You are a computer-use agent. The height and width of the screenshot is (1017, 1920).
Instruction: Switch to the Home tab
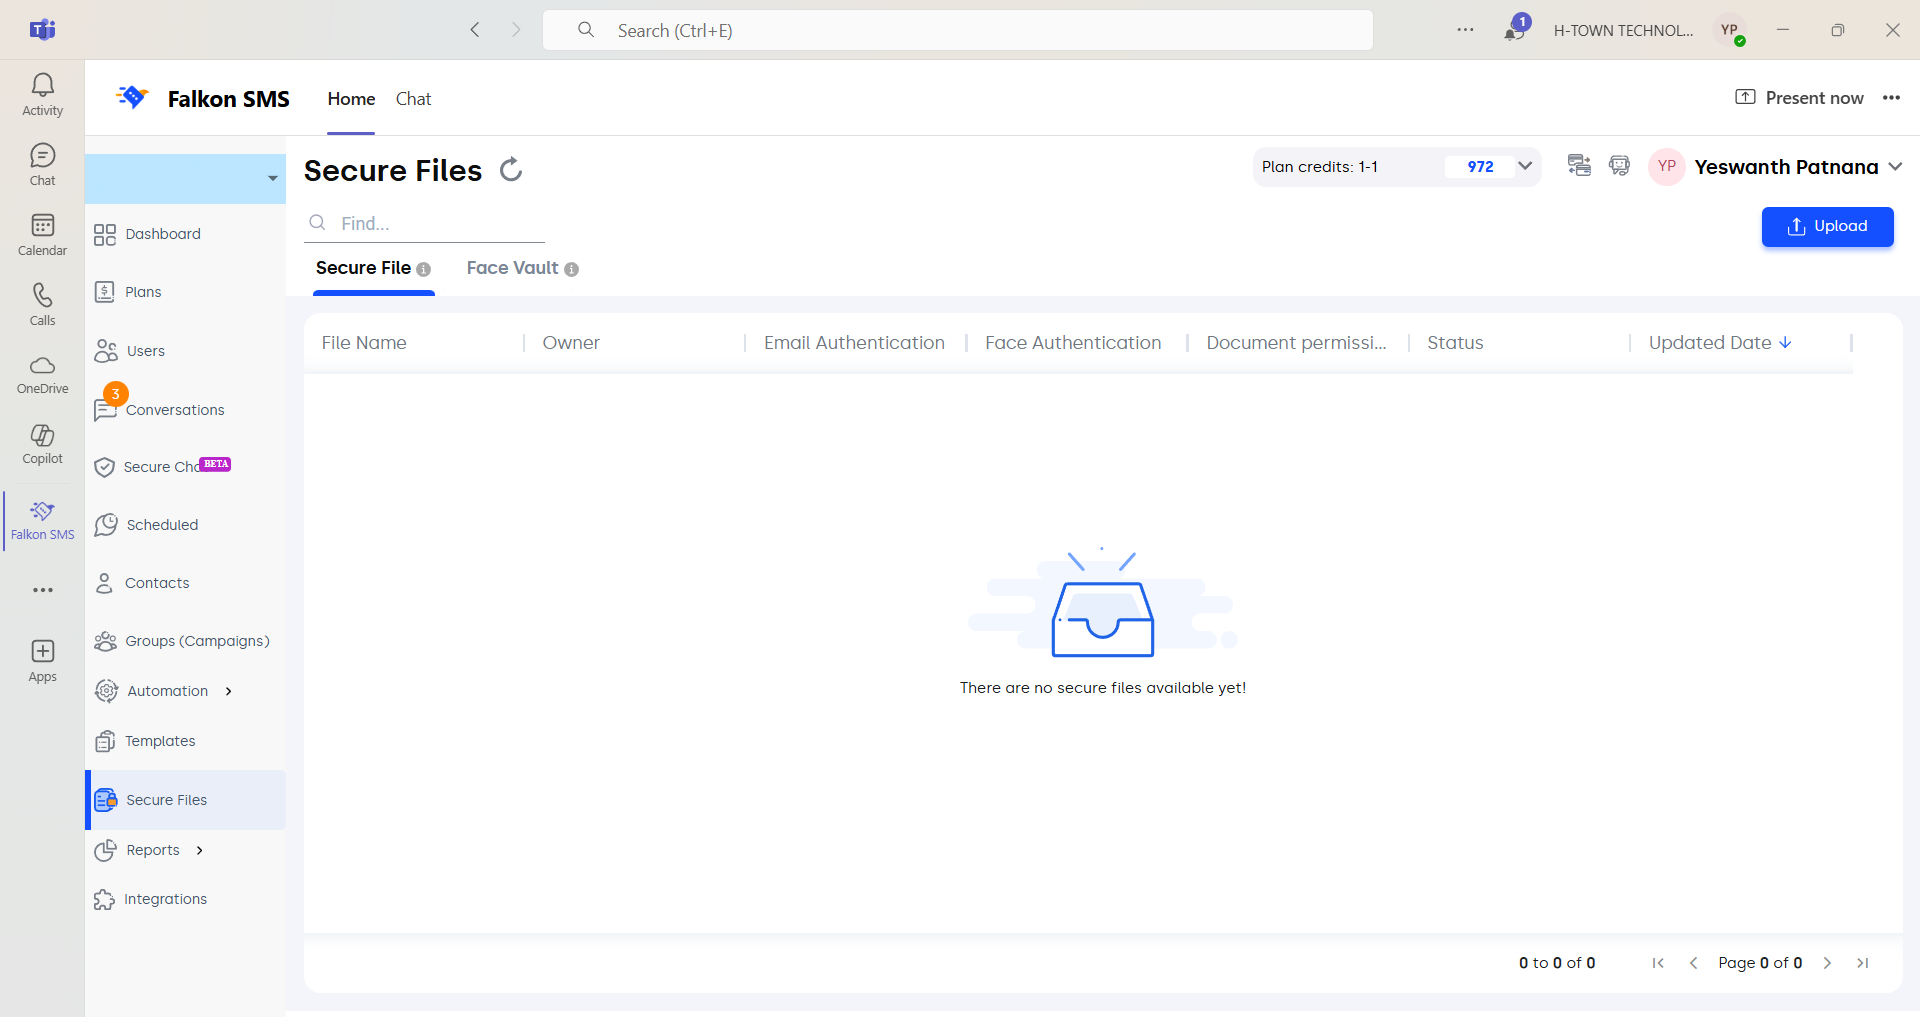pyautogui.click(x=351, y=99)
